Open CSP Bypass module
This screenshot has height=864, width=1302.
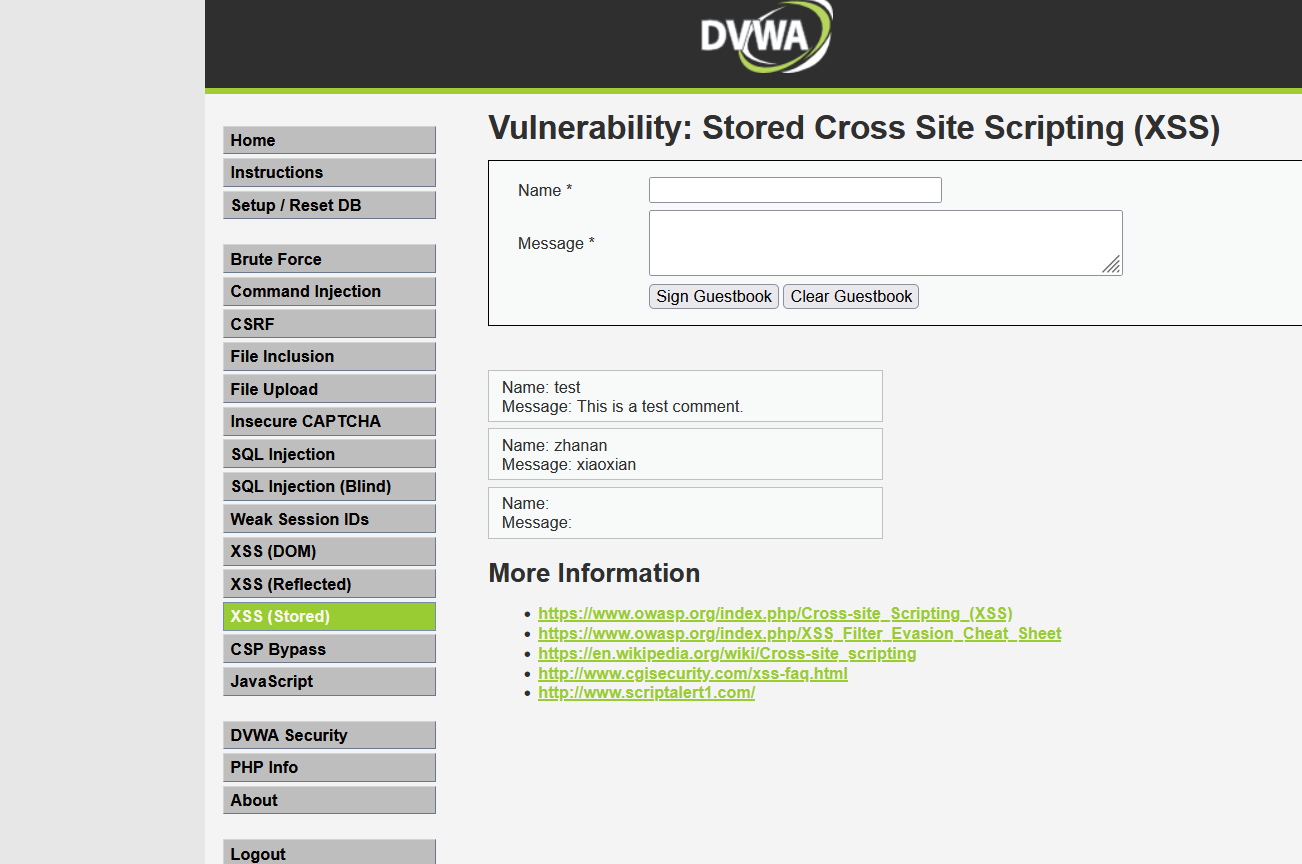(329, 649)
